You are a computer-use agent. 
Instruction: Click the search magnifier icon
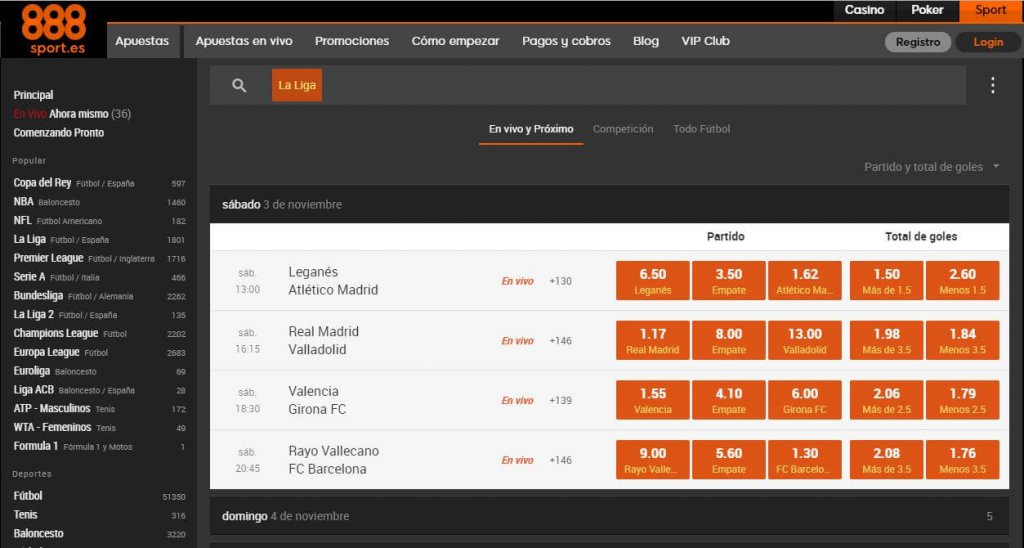point(239,86)
